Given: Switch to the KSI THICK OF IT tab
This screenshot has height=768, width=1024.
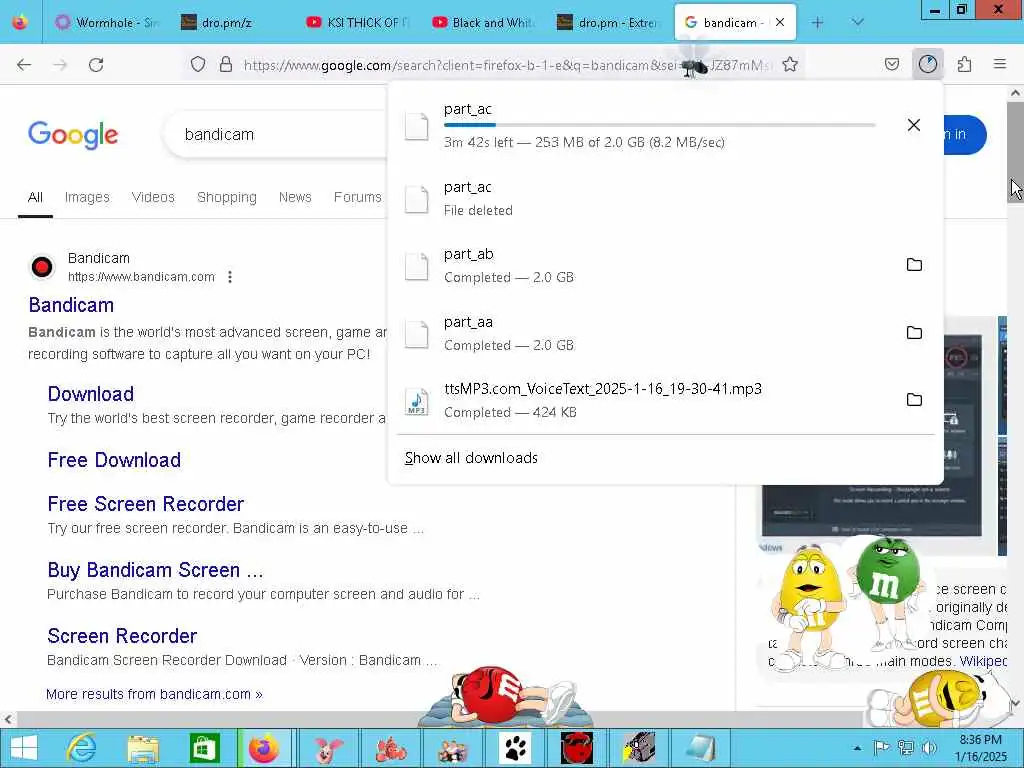Looking at the screenshot, I should (x=359, y=22).
